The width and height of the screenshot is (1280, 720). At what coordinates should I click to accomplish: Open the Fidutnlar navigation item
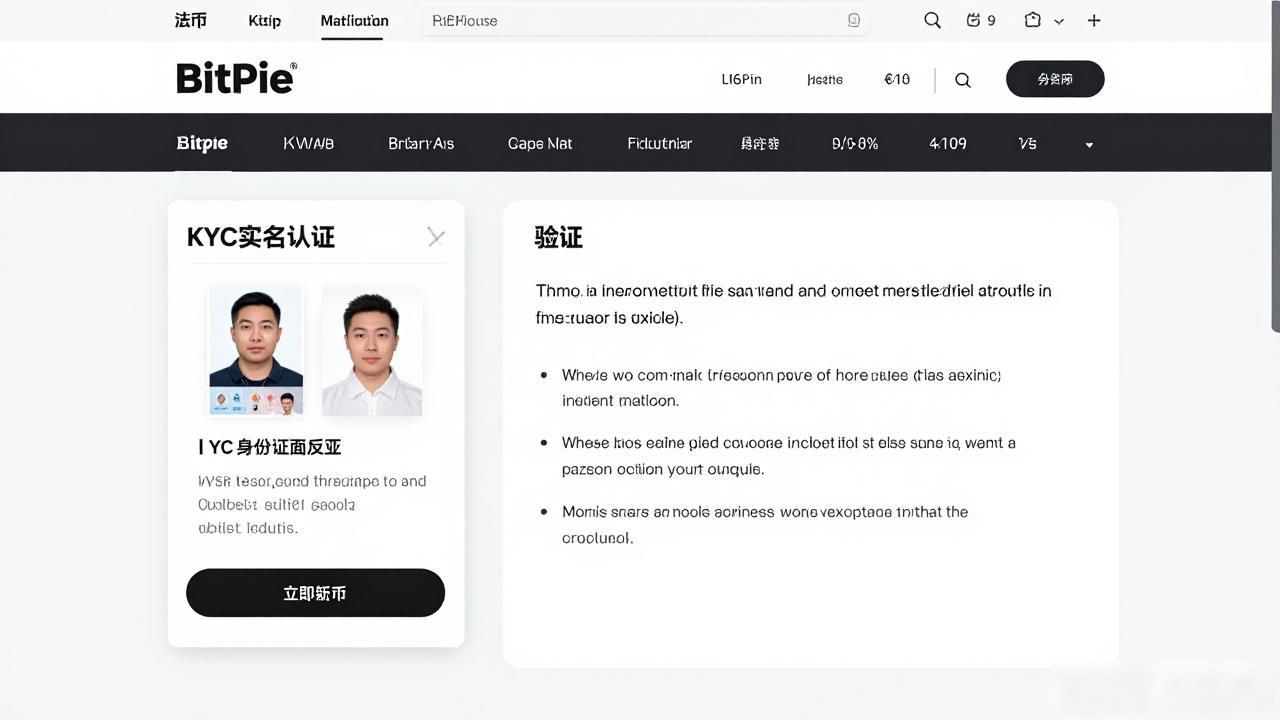(x=660, y=143)
